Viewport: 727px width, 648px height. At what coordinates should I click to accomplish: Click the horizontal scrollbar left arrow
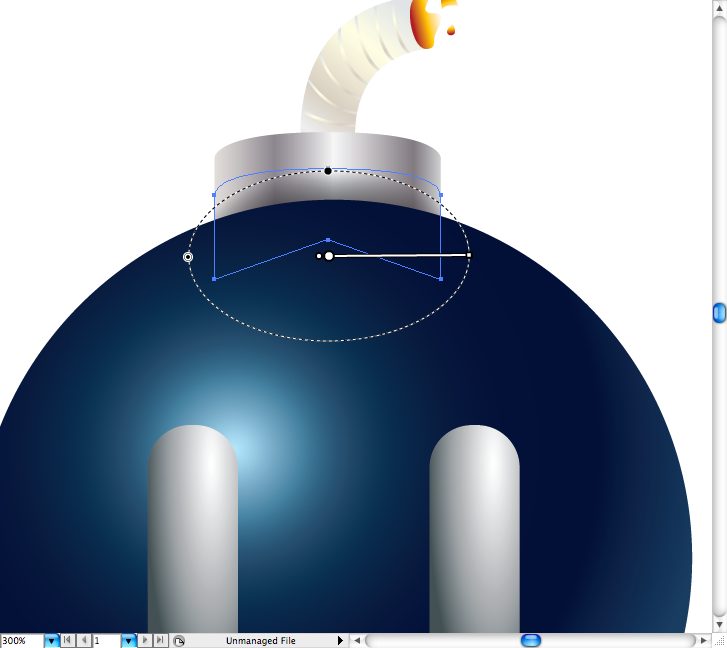[x=356, y=640]
